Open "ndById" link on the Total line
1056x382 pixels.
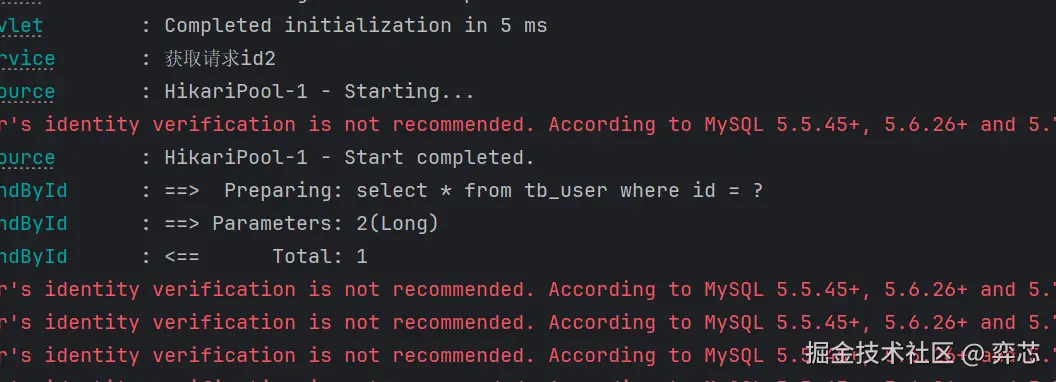(33, 257)
